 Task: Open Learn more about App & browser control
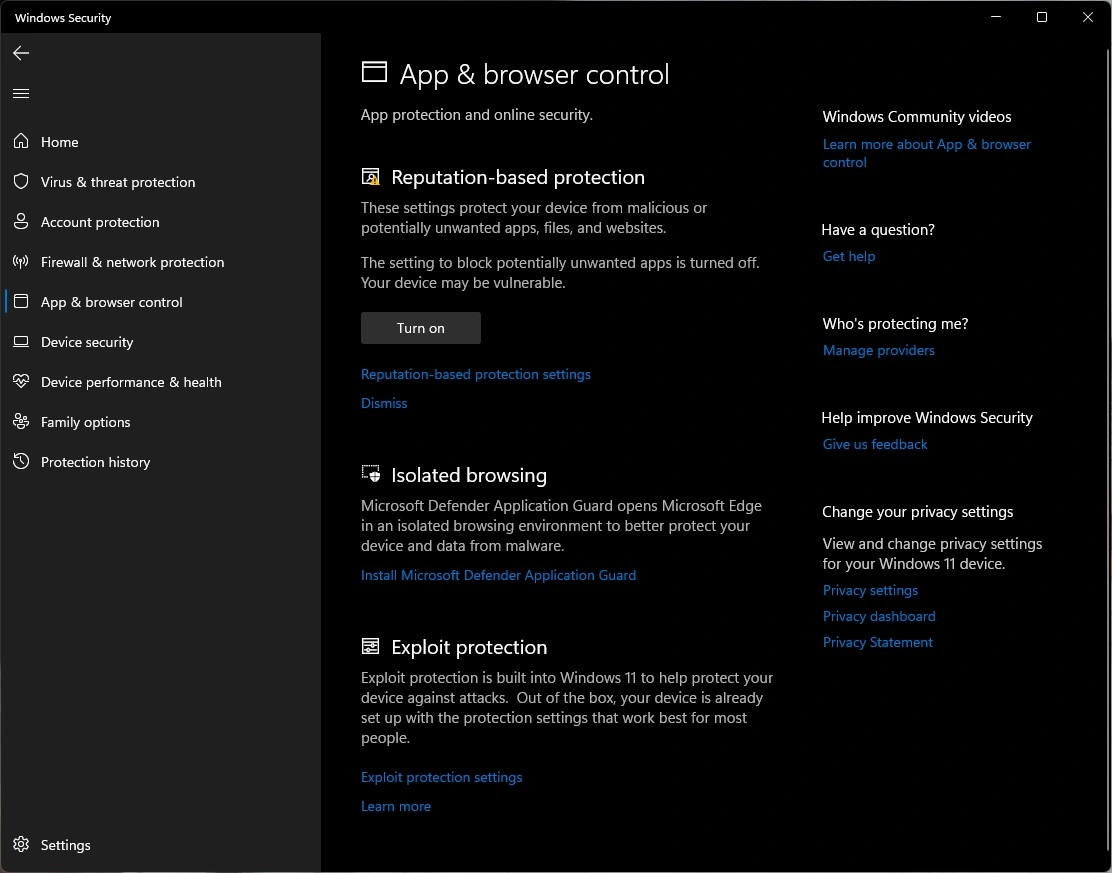[x=926, y=153]
